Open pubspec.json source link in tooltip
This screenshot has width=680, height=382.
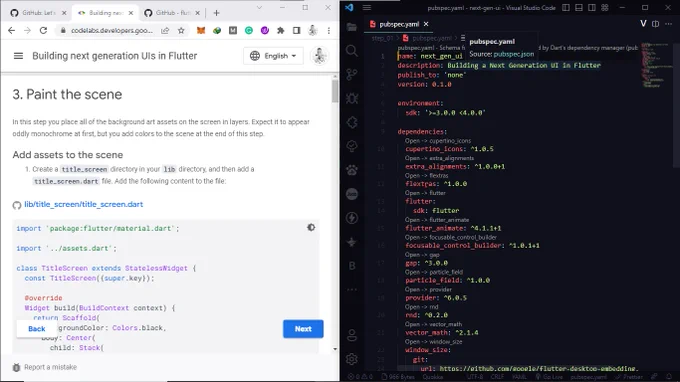pos(513,54)
